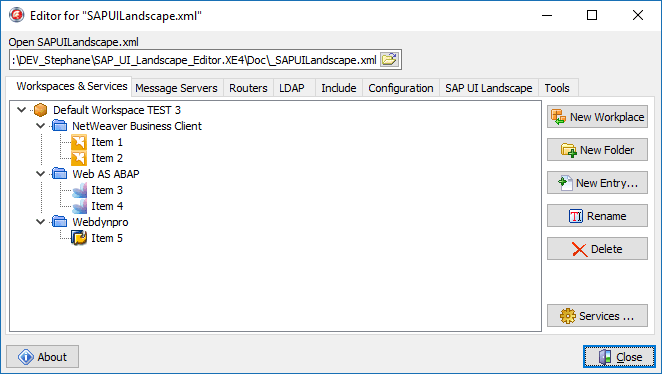This screenshot has height=374, width=662.
Task: Click the NetWeaver Business Client folder icon
Action: coord(60,126)
